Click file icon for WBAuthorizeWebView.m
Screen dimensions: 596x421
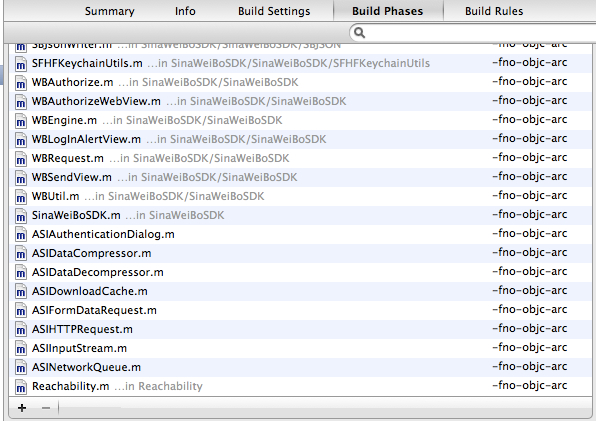tap(21, 102)
